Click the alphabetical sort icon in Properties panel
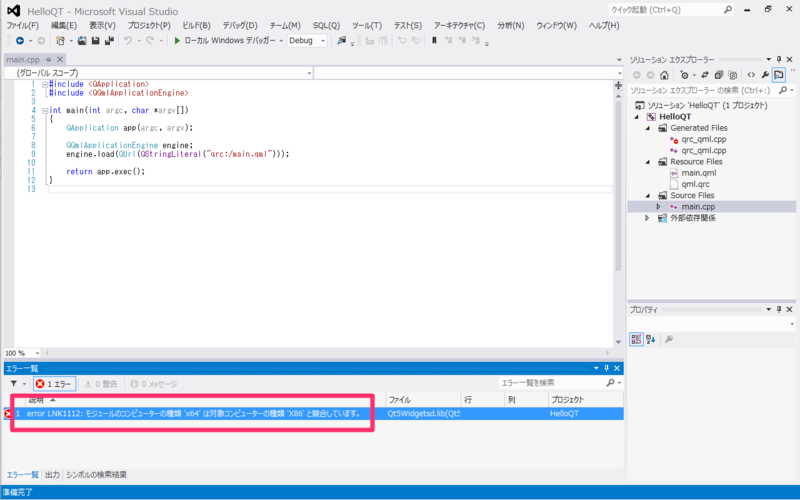 pos(651,339)
